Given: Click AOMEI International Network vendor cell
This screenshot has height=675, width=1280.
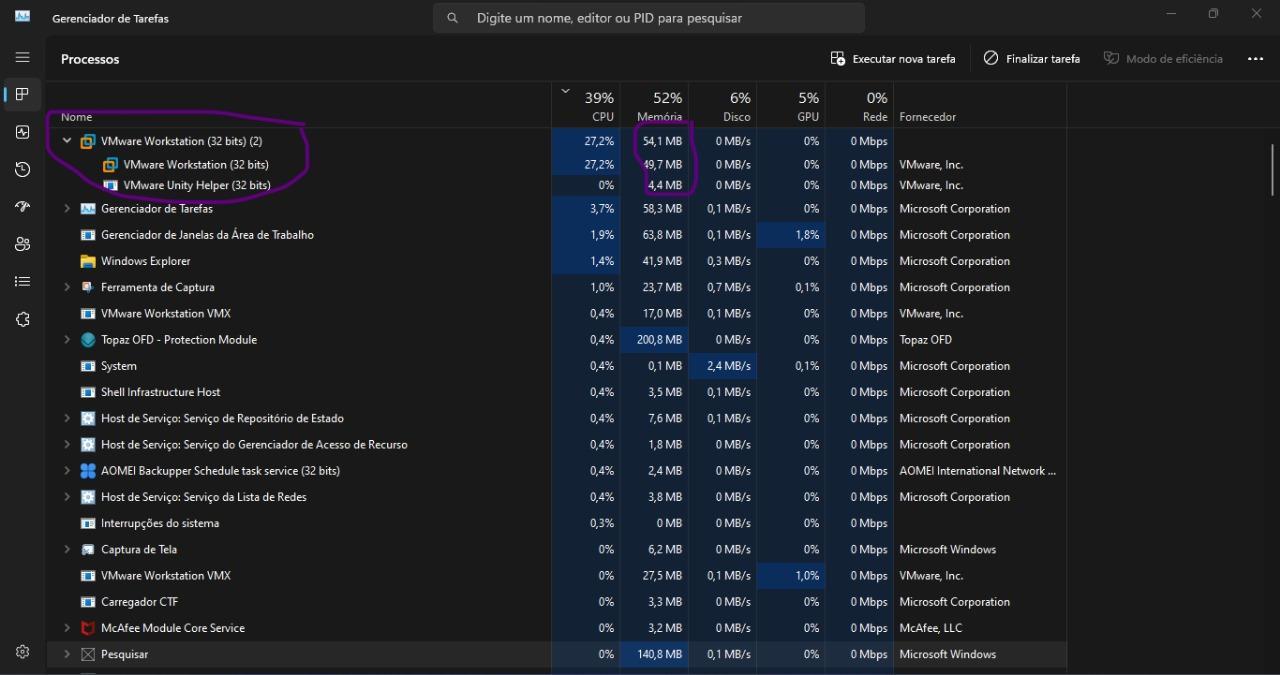Looking at the screenshot, I should pyautogui.click(x=980, y=471).
